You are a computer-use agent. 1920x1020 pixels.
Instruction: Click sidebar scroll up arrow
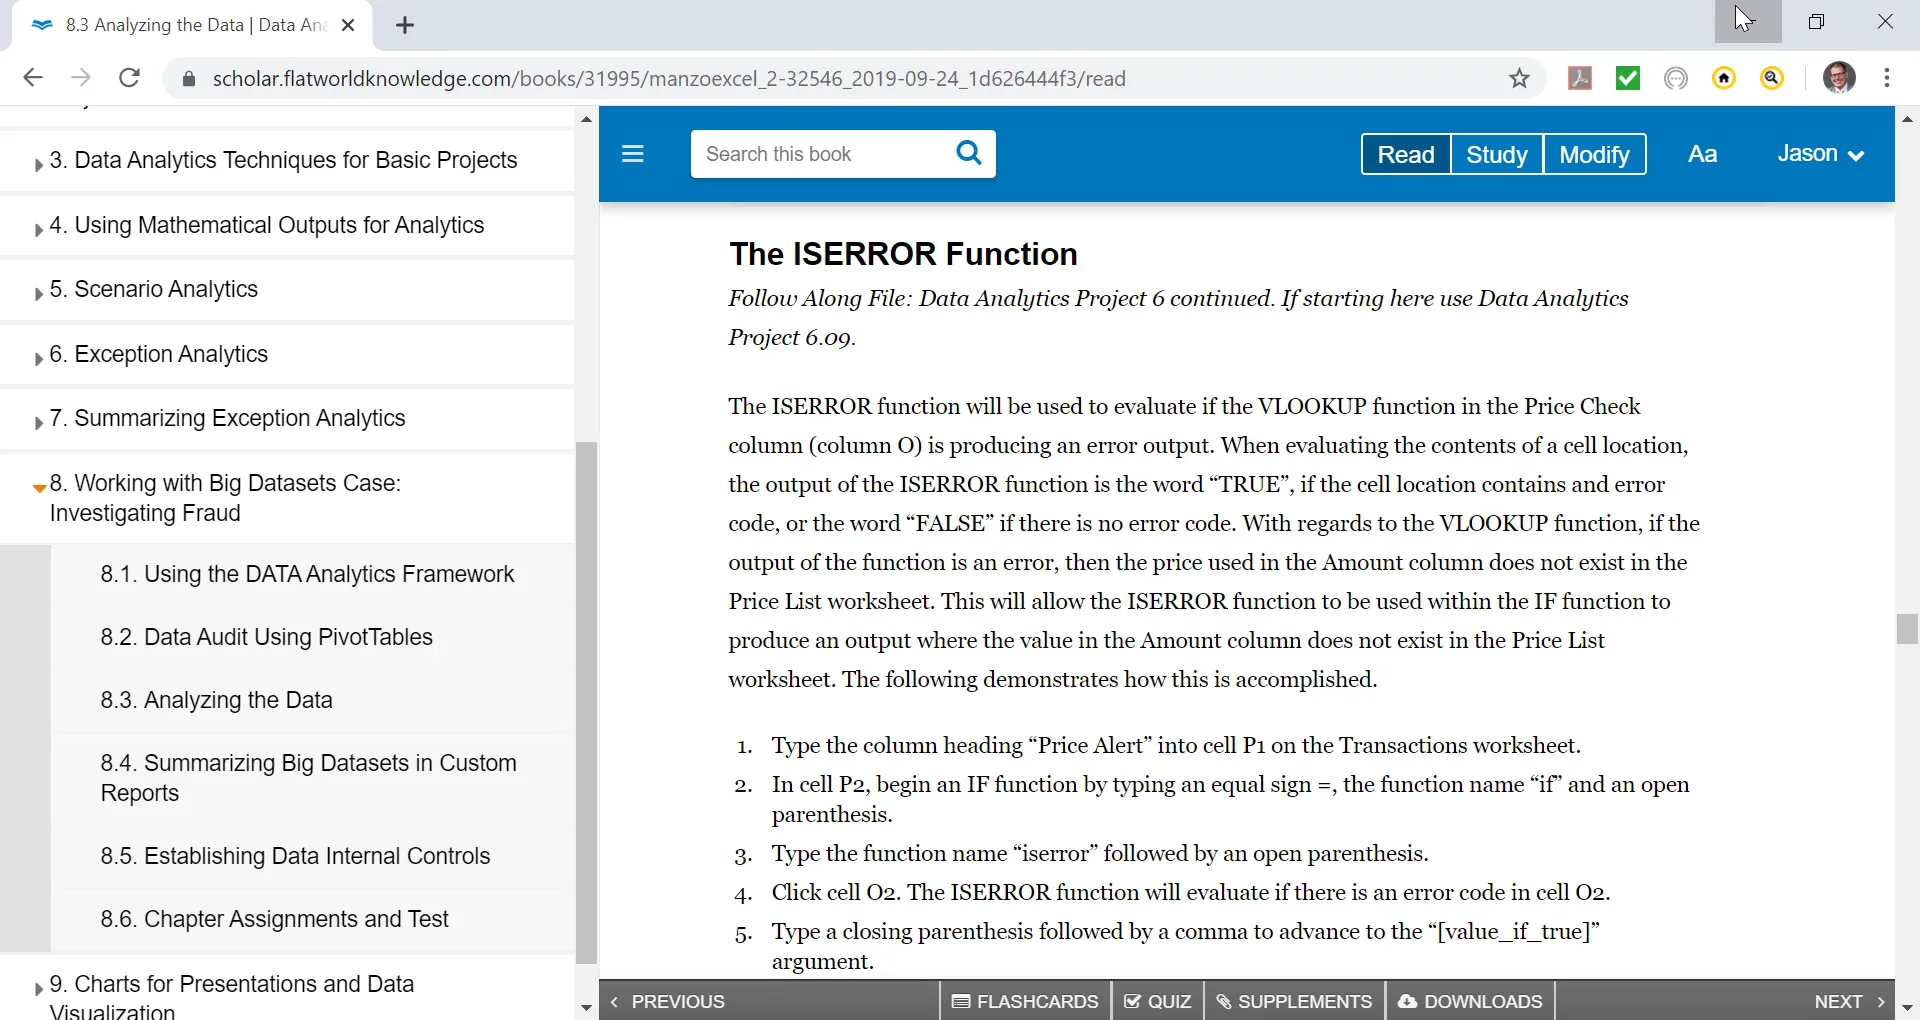click(587, 119)
